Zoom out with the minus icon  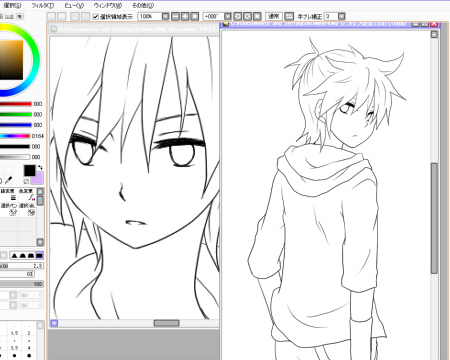[175, 16]
